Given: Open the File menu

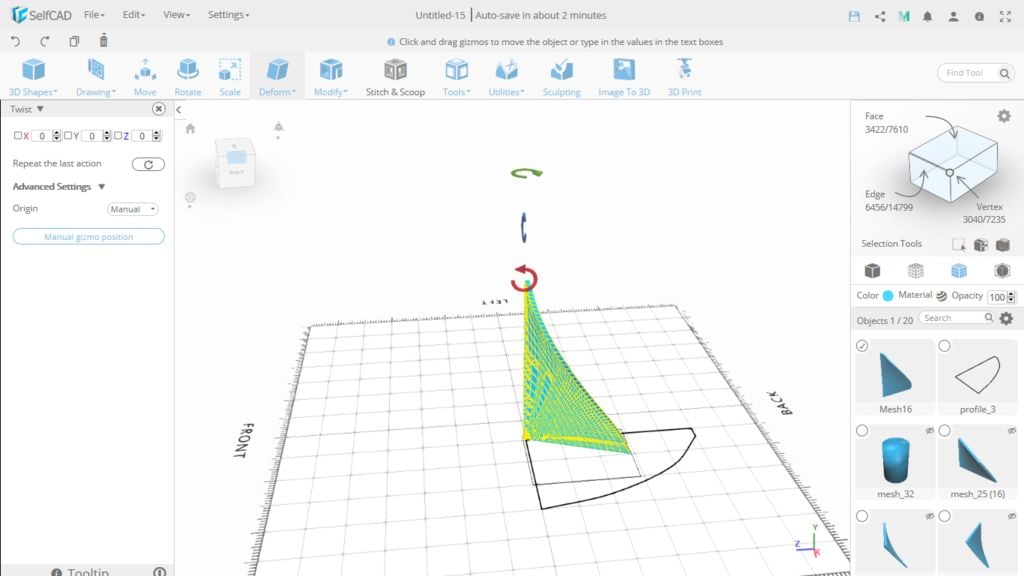Looking at the screenshot, I should click(94, 15).
